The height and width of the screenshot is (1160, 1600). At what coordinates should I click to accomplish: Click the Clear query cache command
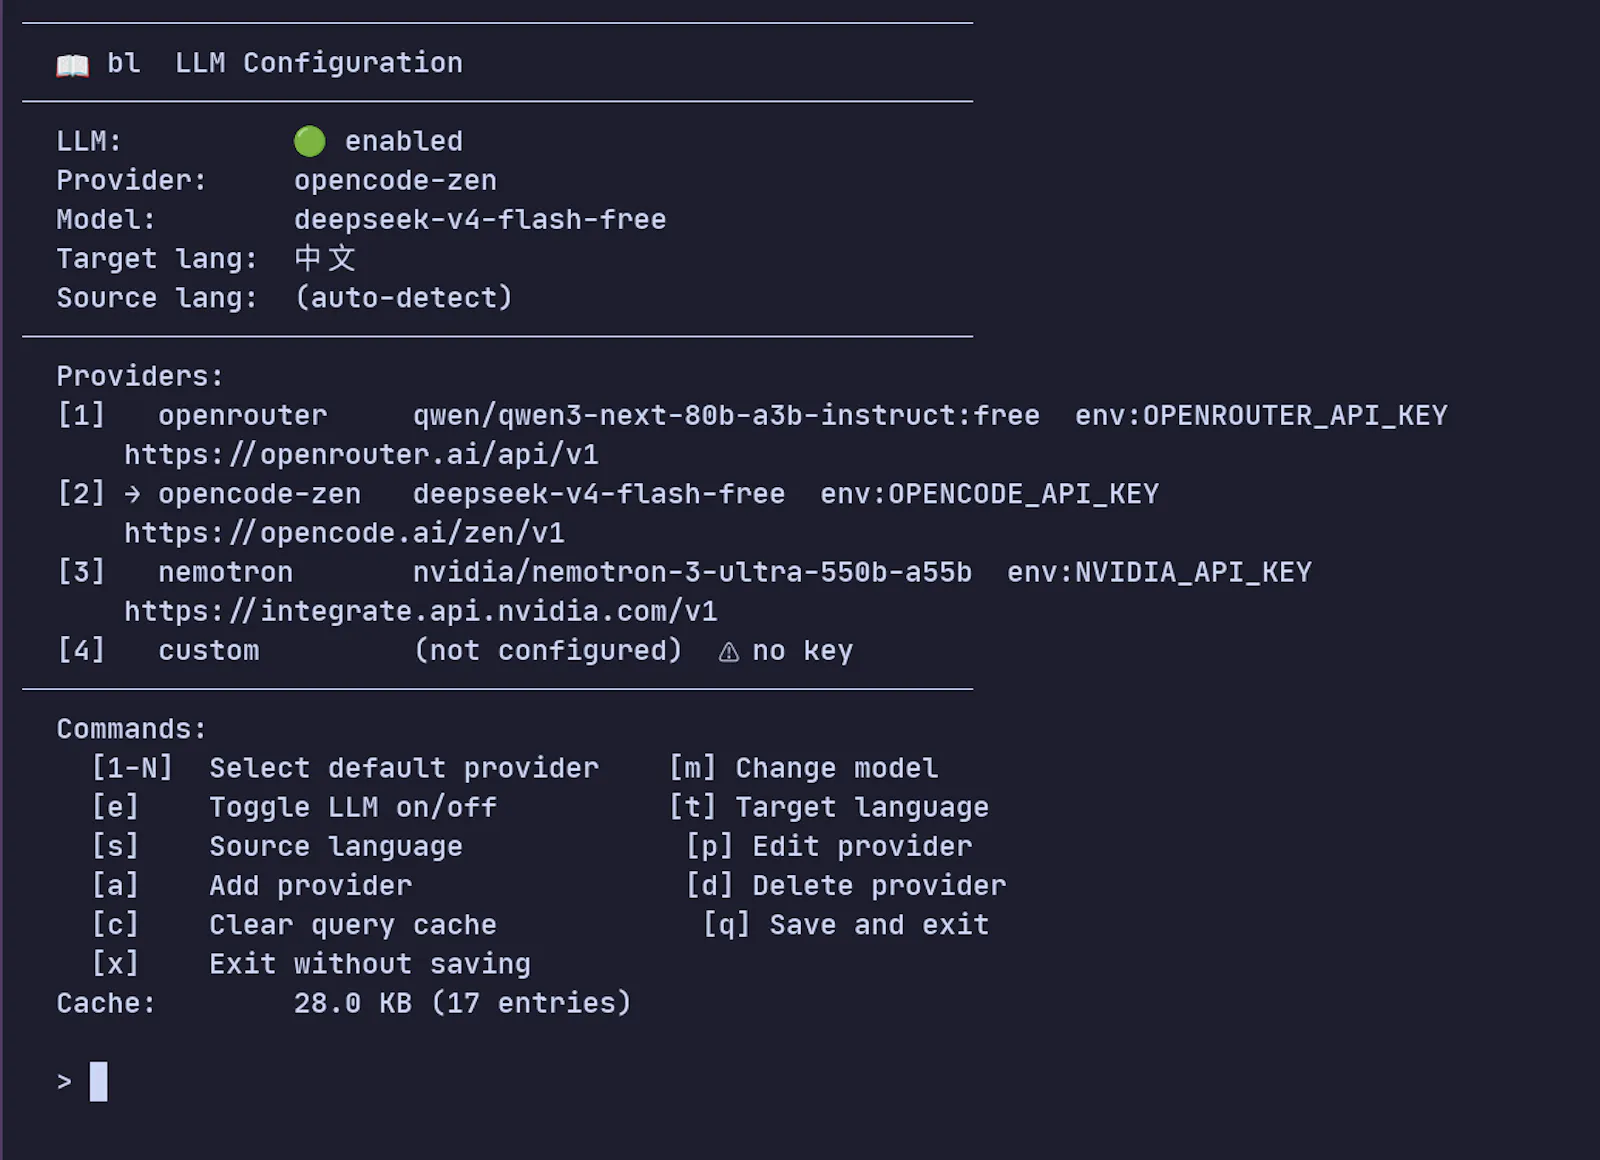point(353,925)
